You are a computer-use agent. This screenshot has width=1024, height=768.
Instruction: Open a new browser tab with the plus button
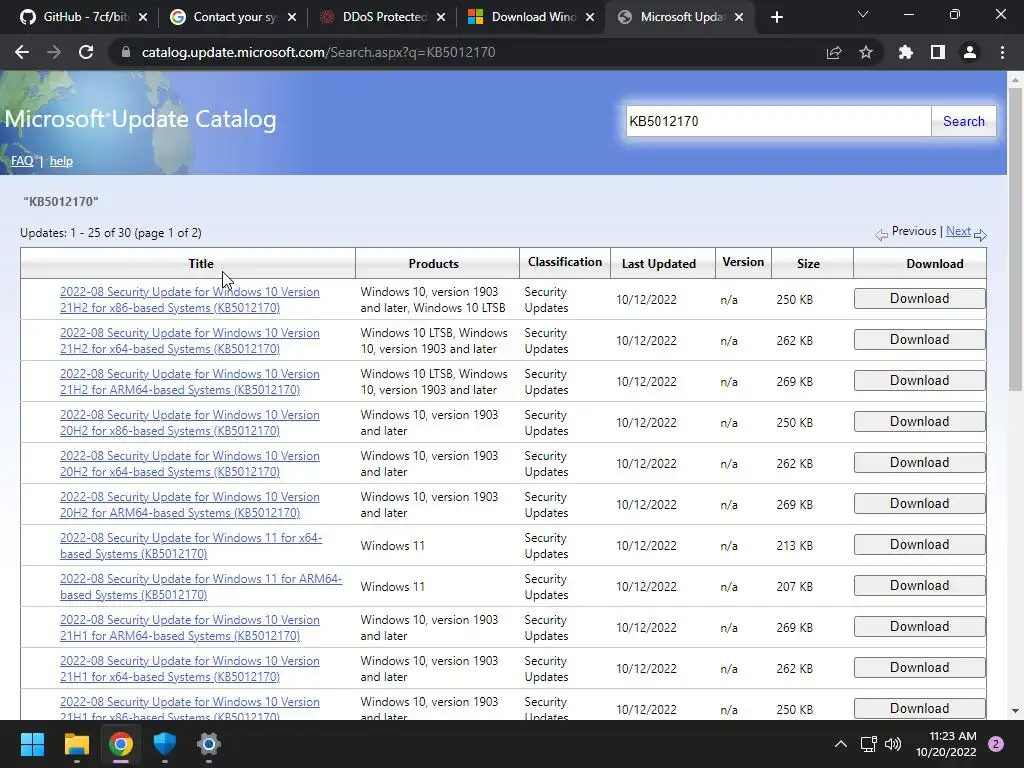(x=776, y=17)
